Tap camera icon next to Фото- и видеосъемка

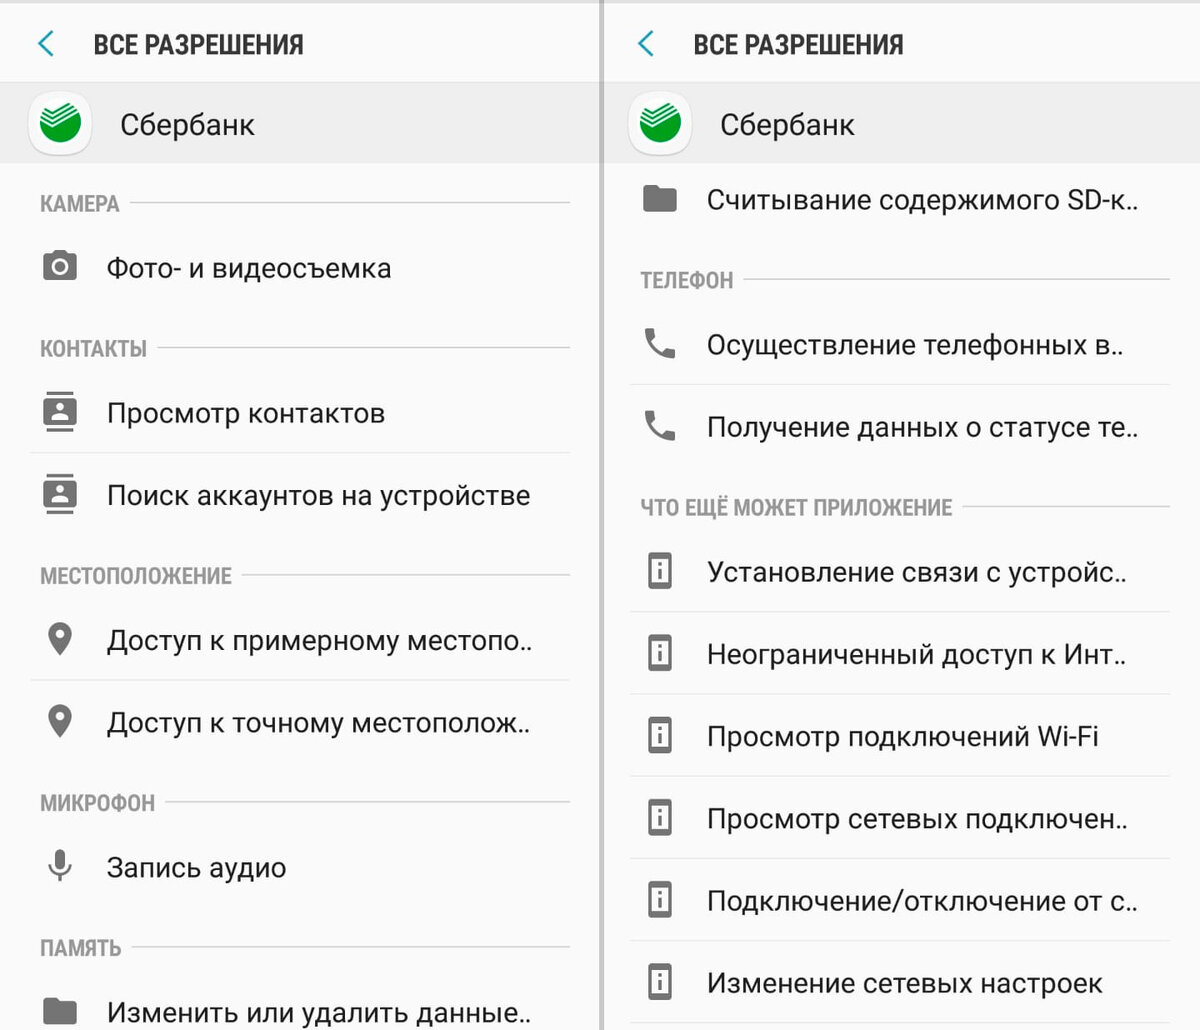pyautogui.click(x=60, y=266)
